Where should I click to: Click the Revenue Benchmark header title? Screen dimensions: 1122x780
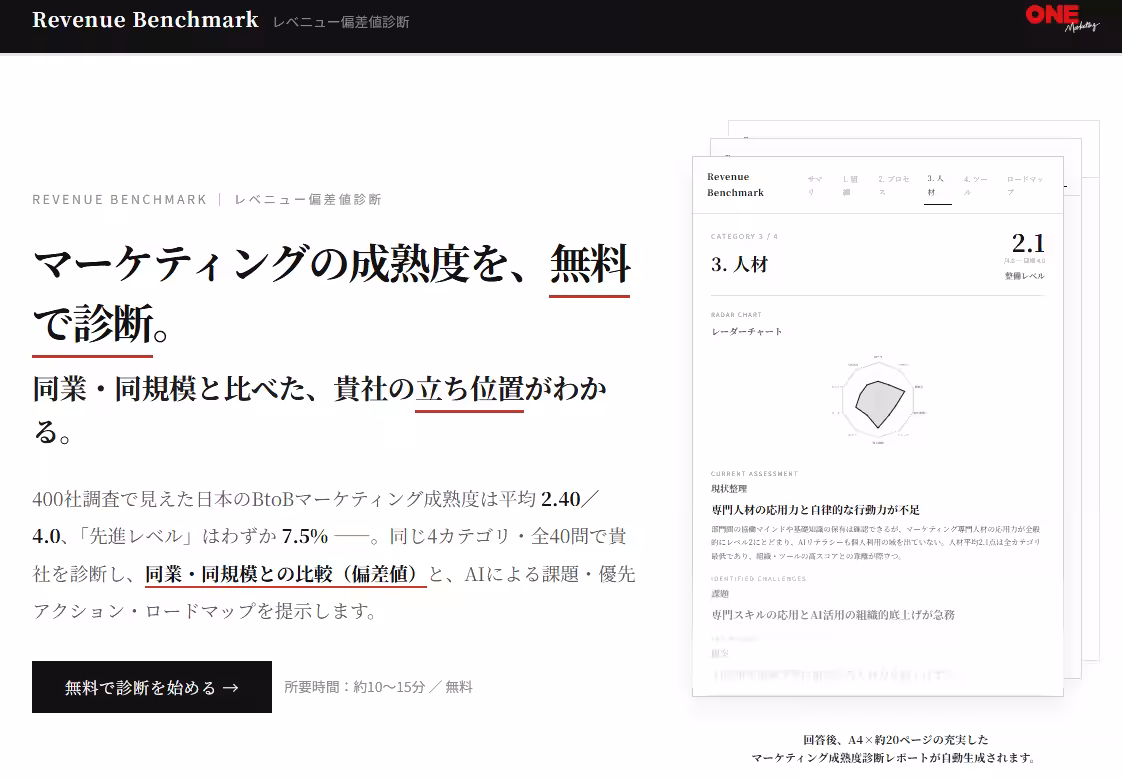click(x=145, y=20)
